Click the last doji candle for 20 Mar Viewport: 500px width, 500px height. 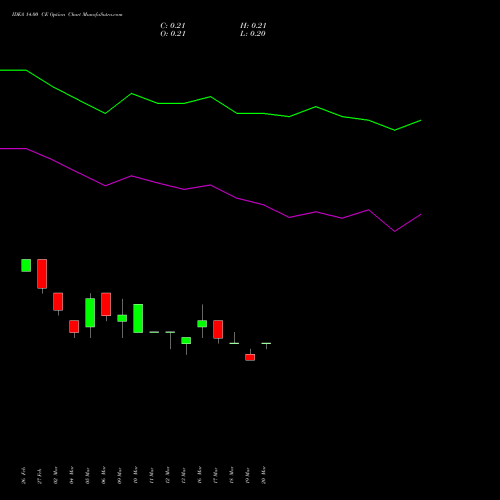[266, 343]
